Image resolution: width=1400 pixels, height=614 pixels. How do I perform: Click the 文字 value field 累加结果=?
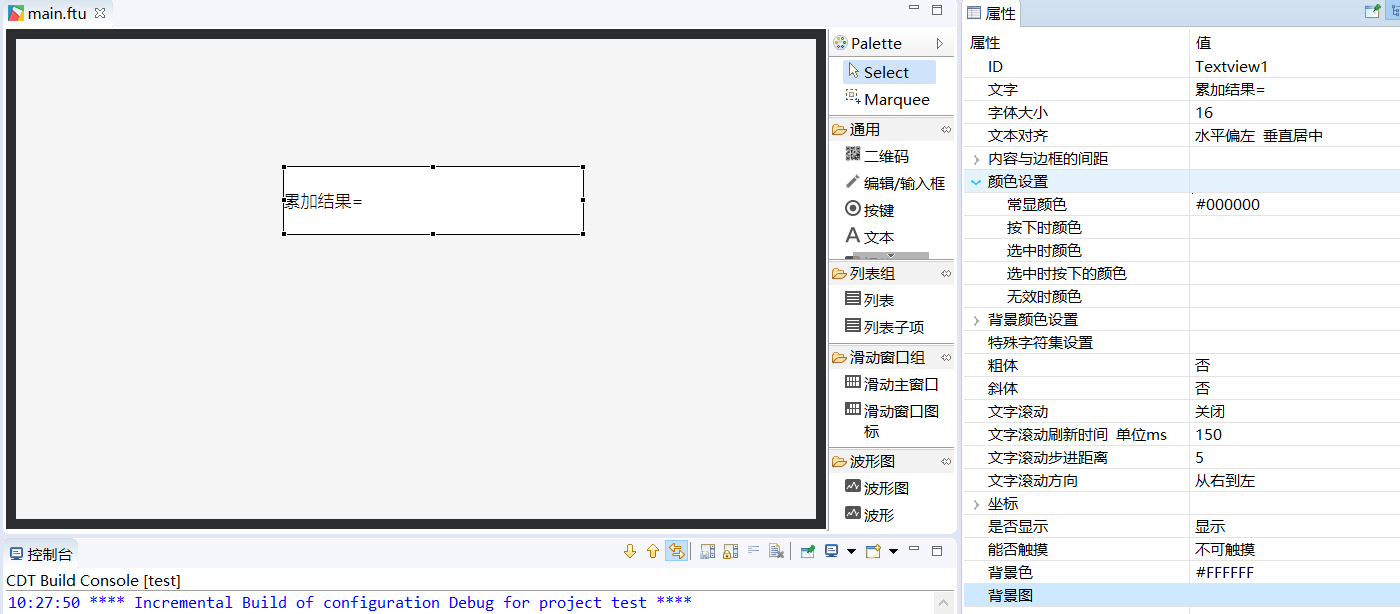pos(1230,90)
